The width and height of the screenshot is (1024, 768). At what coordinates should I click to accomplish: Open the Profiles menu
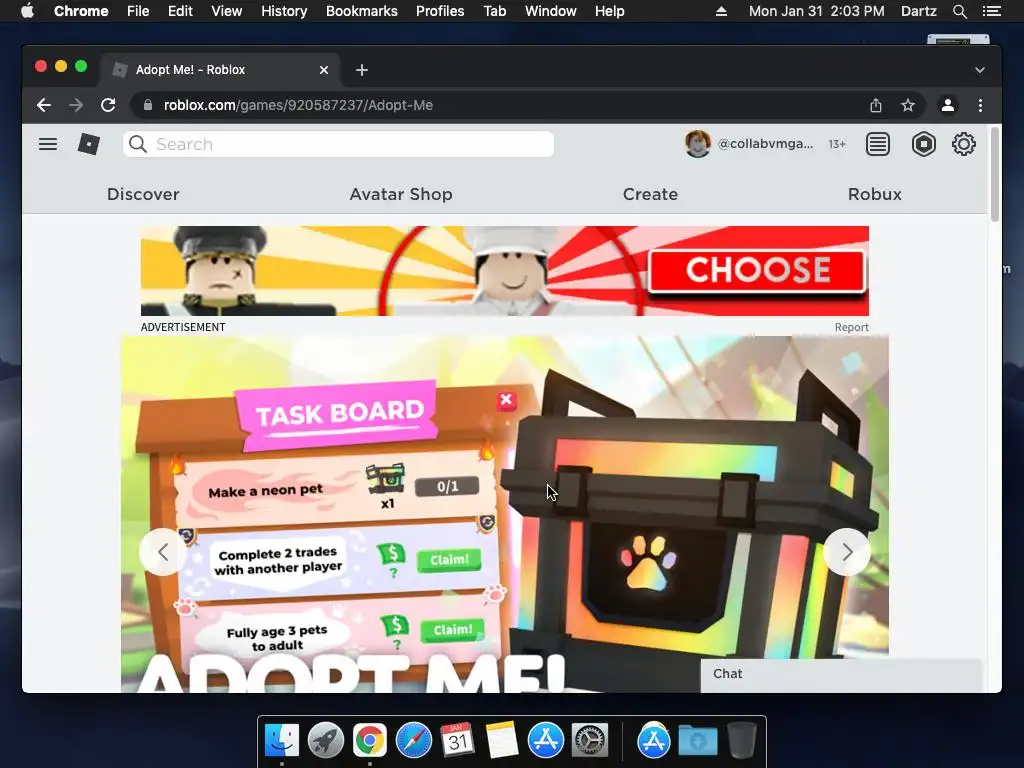coord(440,11)
